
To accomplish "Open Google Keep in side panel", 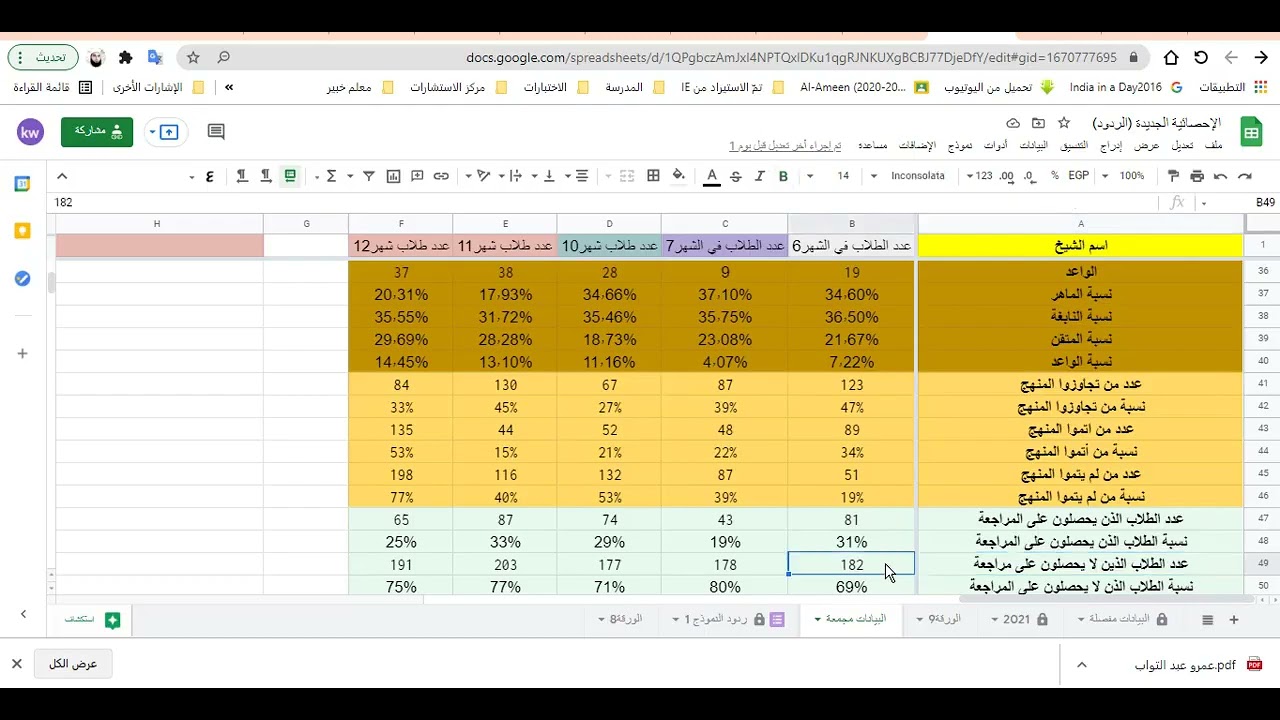I will click(22, 231).
